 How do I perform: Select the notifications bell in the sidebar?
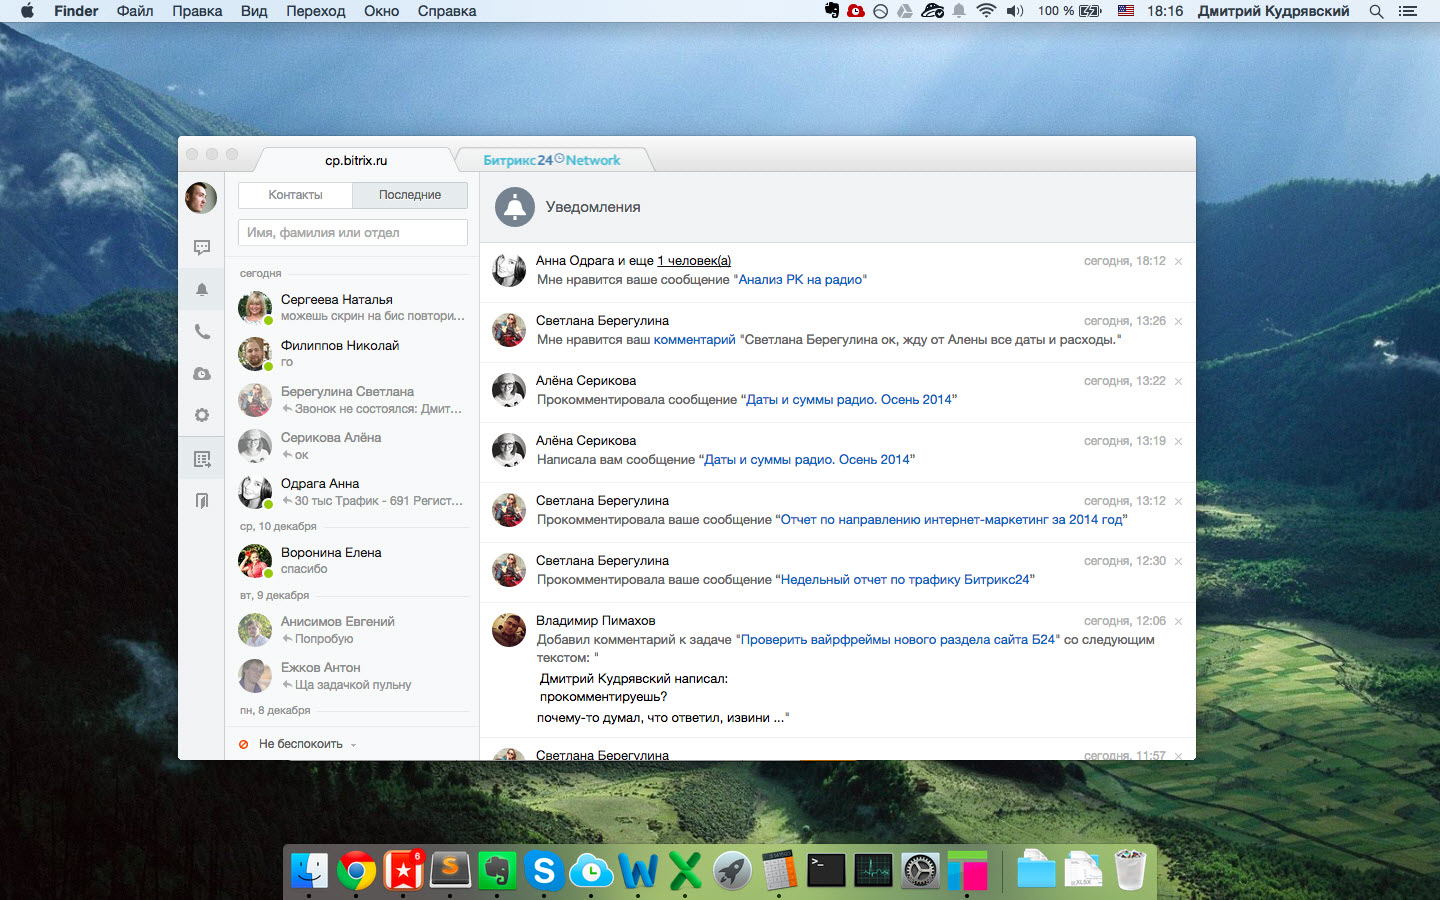[x=202, y=290]
